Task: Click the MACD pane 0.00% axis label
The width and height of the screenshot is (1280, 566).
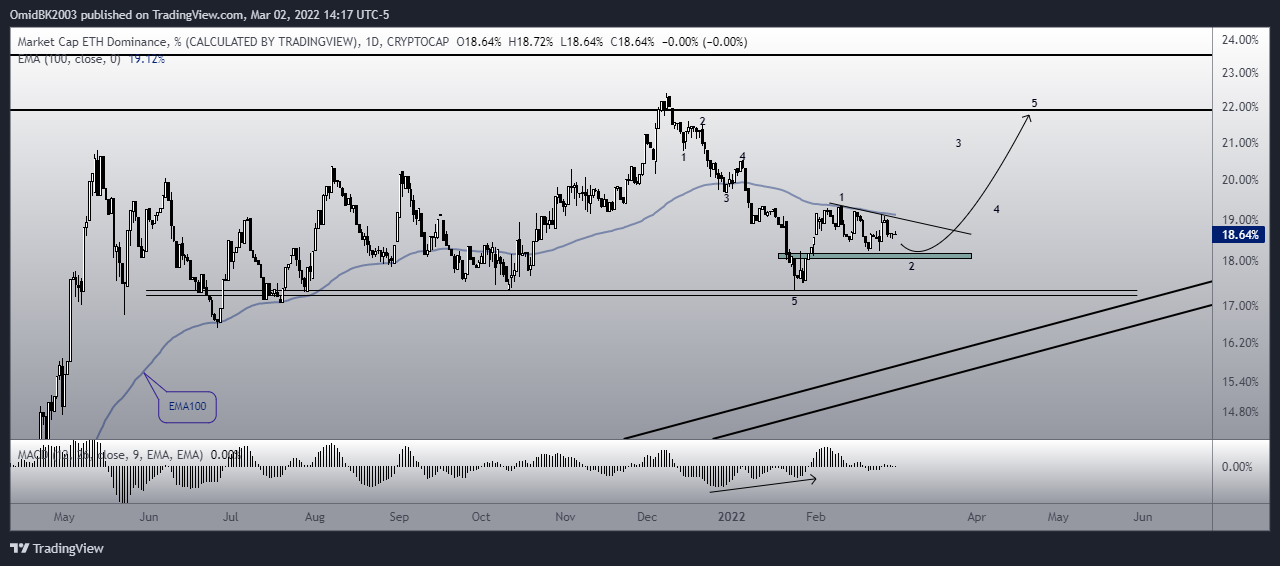Action: click(1238, 467)
